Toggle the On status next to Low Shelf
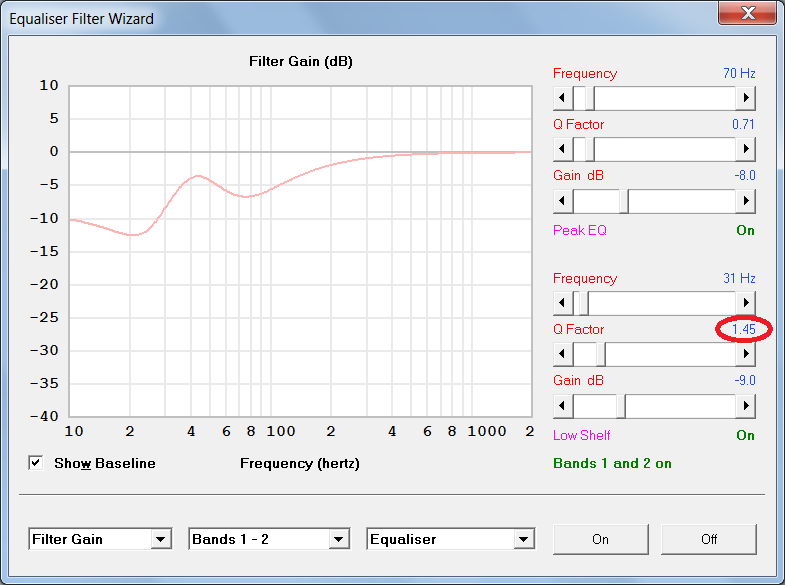This screenshot has height=585, width=785. tap(745, 435)
